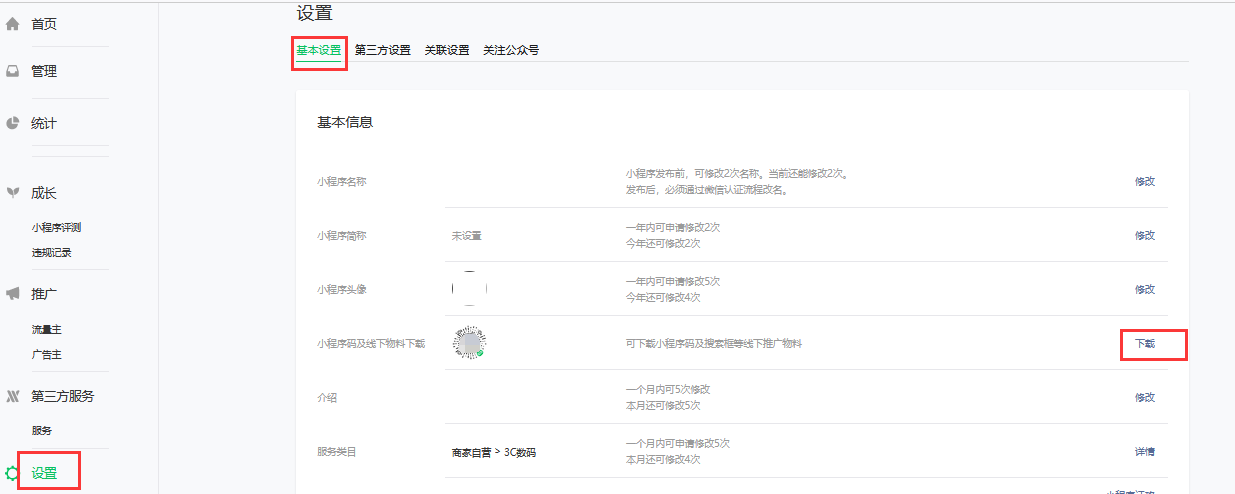Click the 小程序码及线下物料下载 label
The width and height of the screenshot is (1235, 494).
[x=371, y=344]
